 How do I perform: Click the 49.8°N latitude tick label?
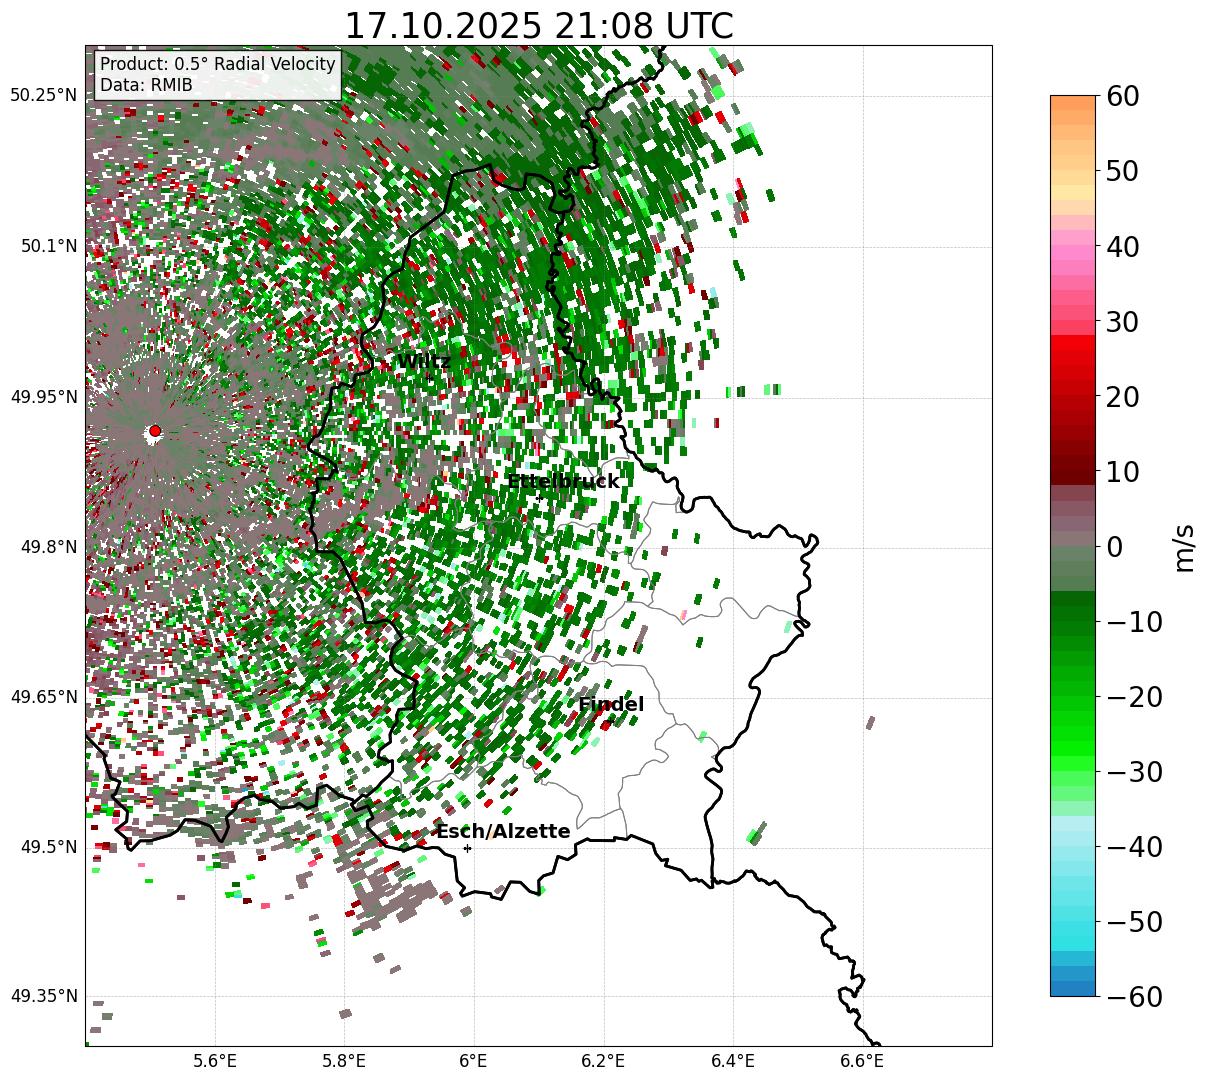(48, 547)
